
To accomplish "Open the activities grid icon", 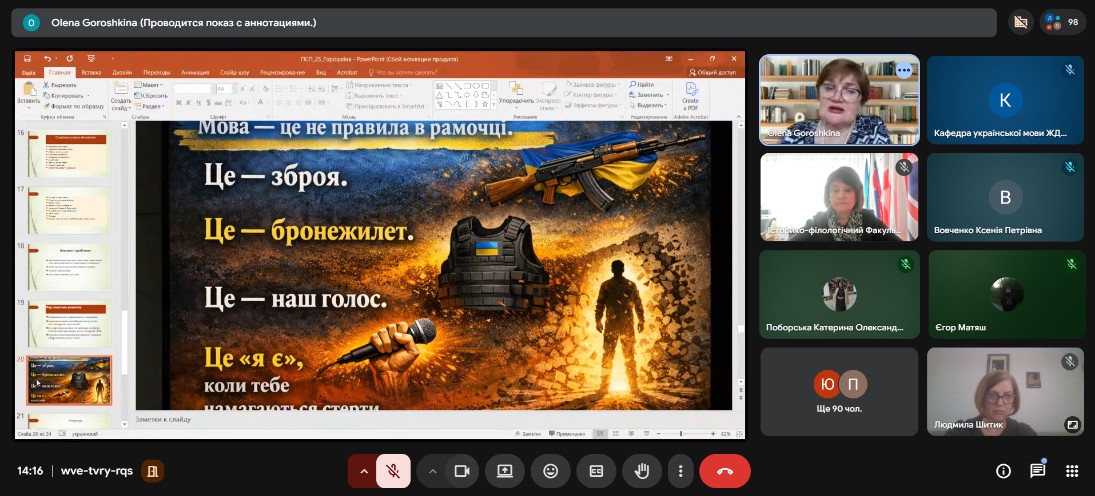I will pyautogui.click(x=1071, y=471).
